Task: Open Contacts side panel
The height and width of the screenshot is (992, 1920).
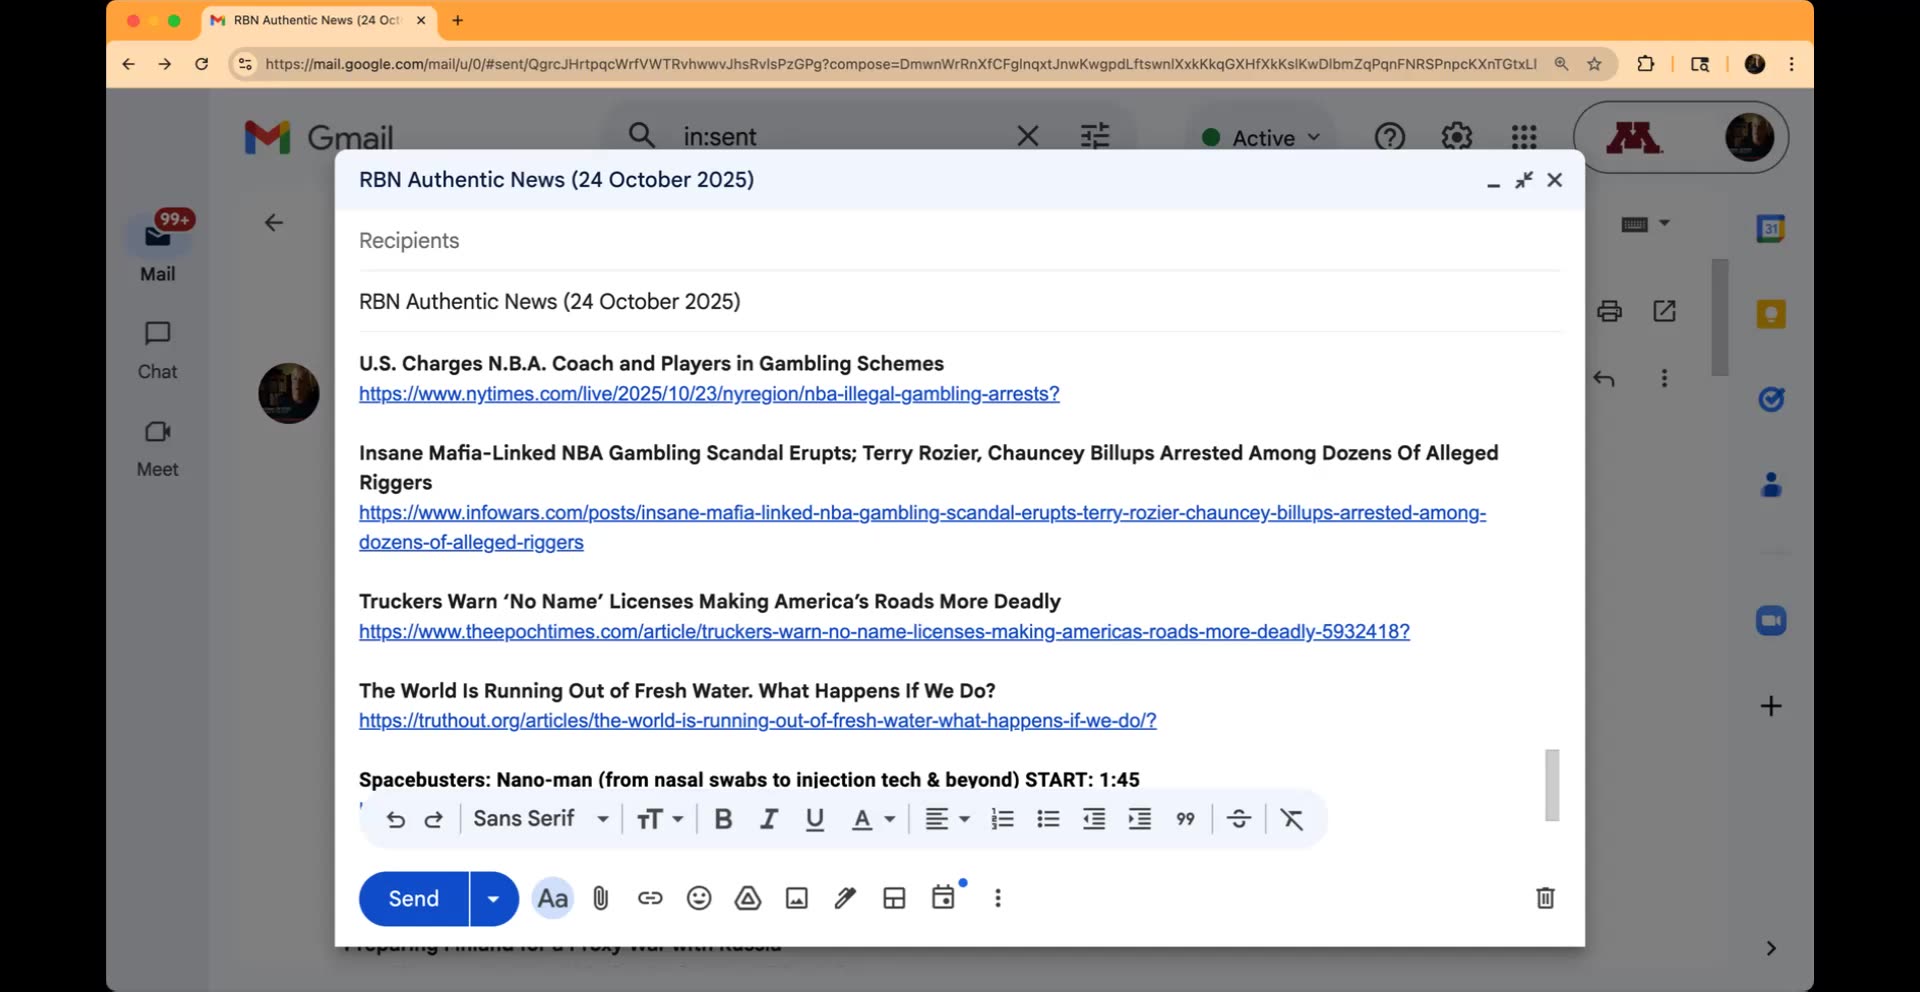Action: pos(1771,486)
